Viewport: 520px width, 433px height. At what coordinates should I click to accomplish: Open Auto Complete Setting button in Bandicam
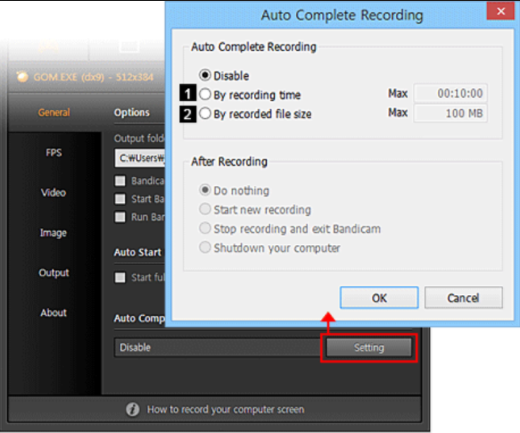[369, 348]
